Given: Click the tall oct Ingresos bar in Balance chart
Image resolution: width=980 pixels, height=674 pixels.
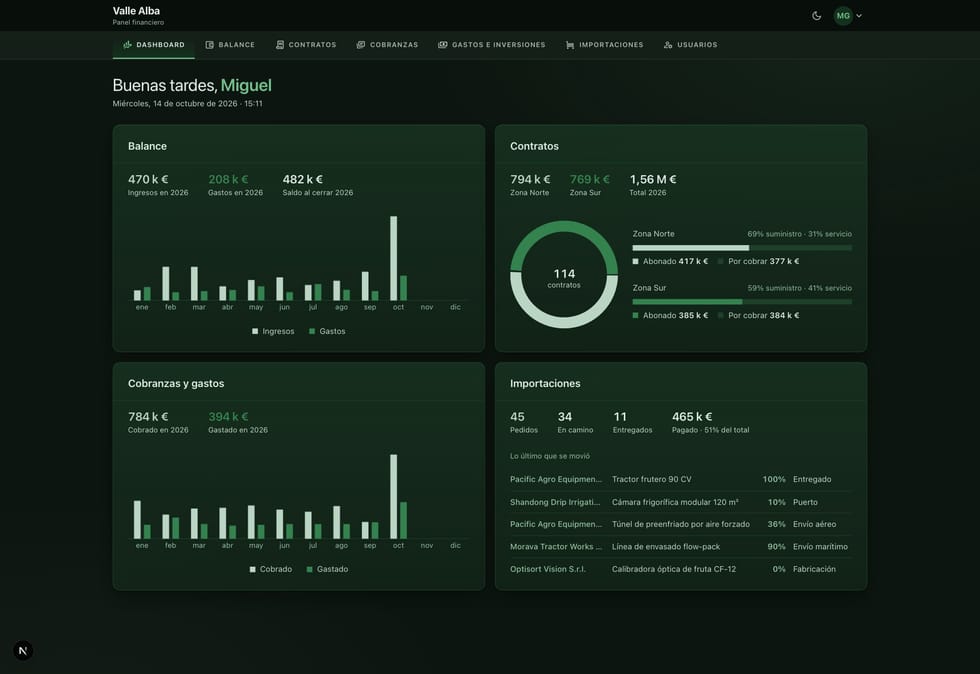Looking at the screenshot, I should tap(394, 258).
